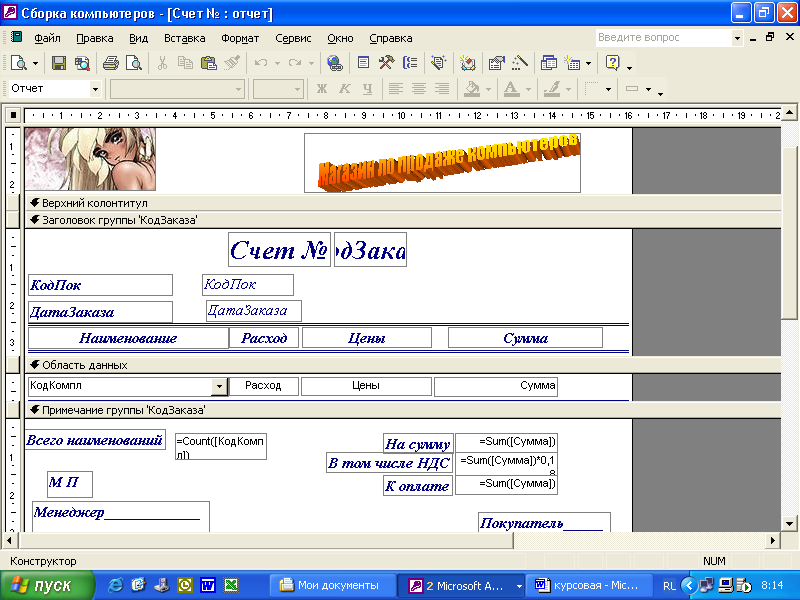Click the Fill/Back Color bucket swatch
800x600 pixels.
coord(472,89)
